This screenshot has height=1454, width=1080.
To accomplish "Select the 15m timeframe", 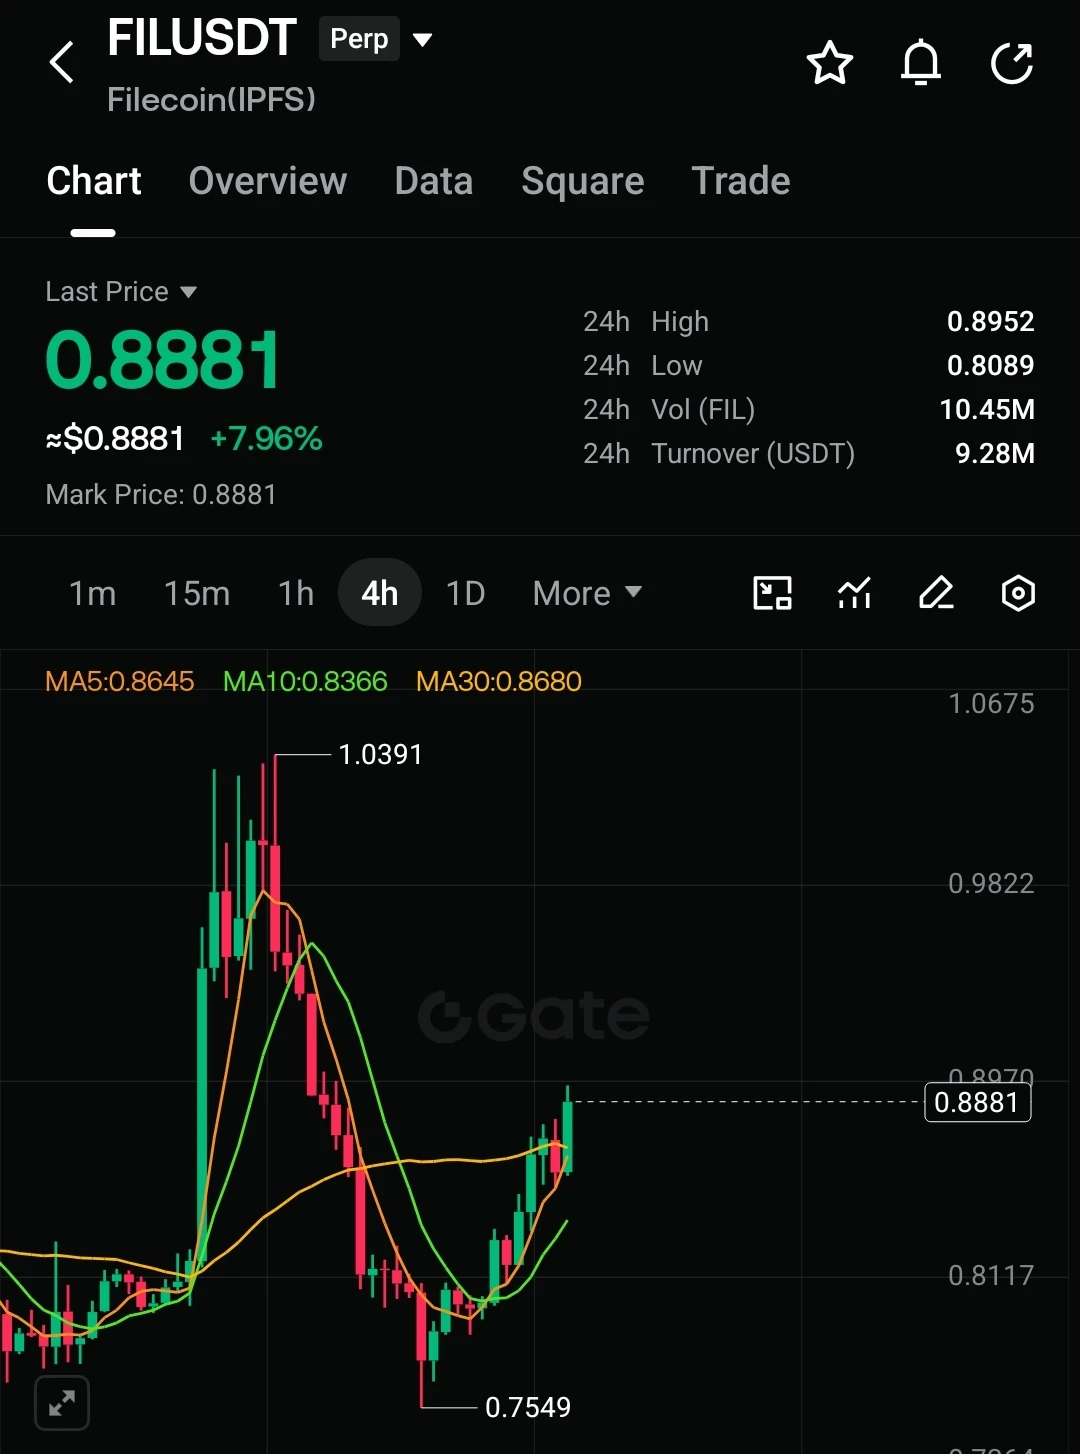I will pos(197,593).
